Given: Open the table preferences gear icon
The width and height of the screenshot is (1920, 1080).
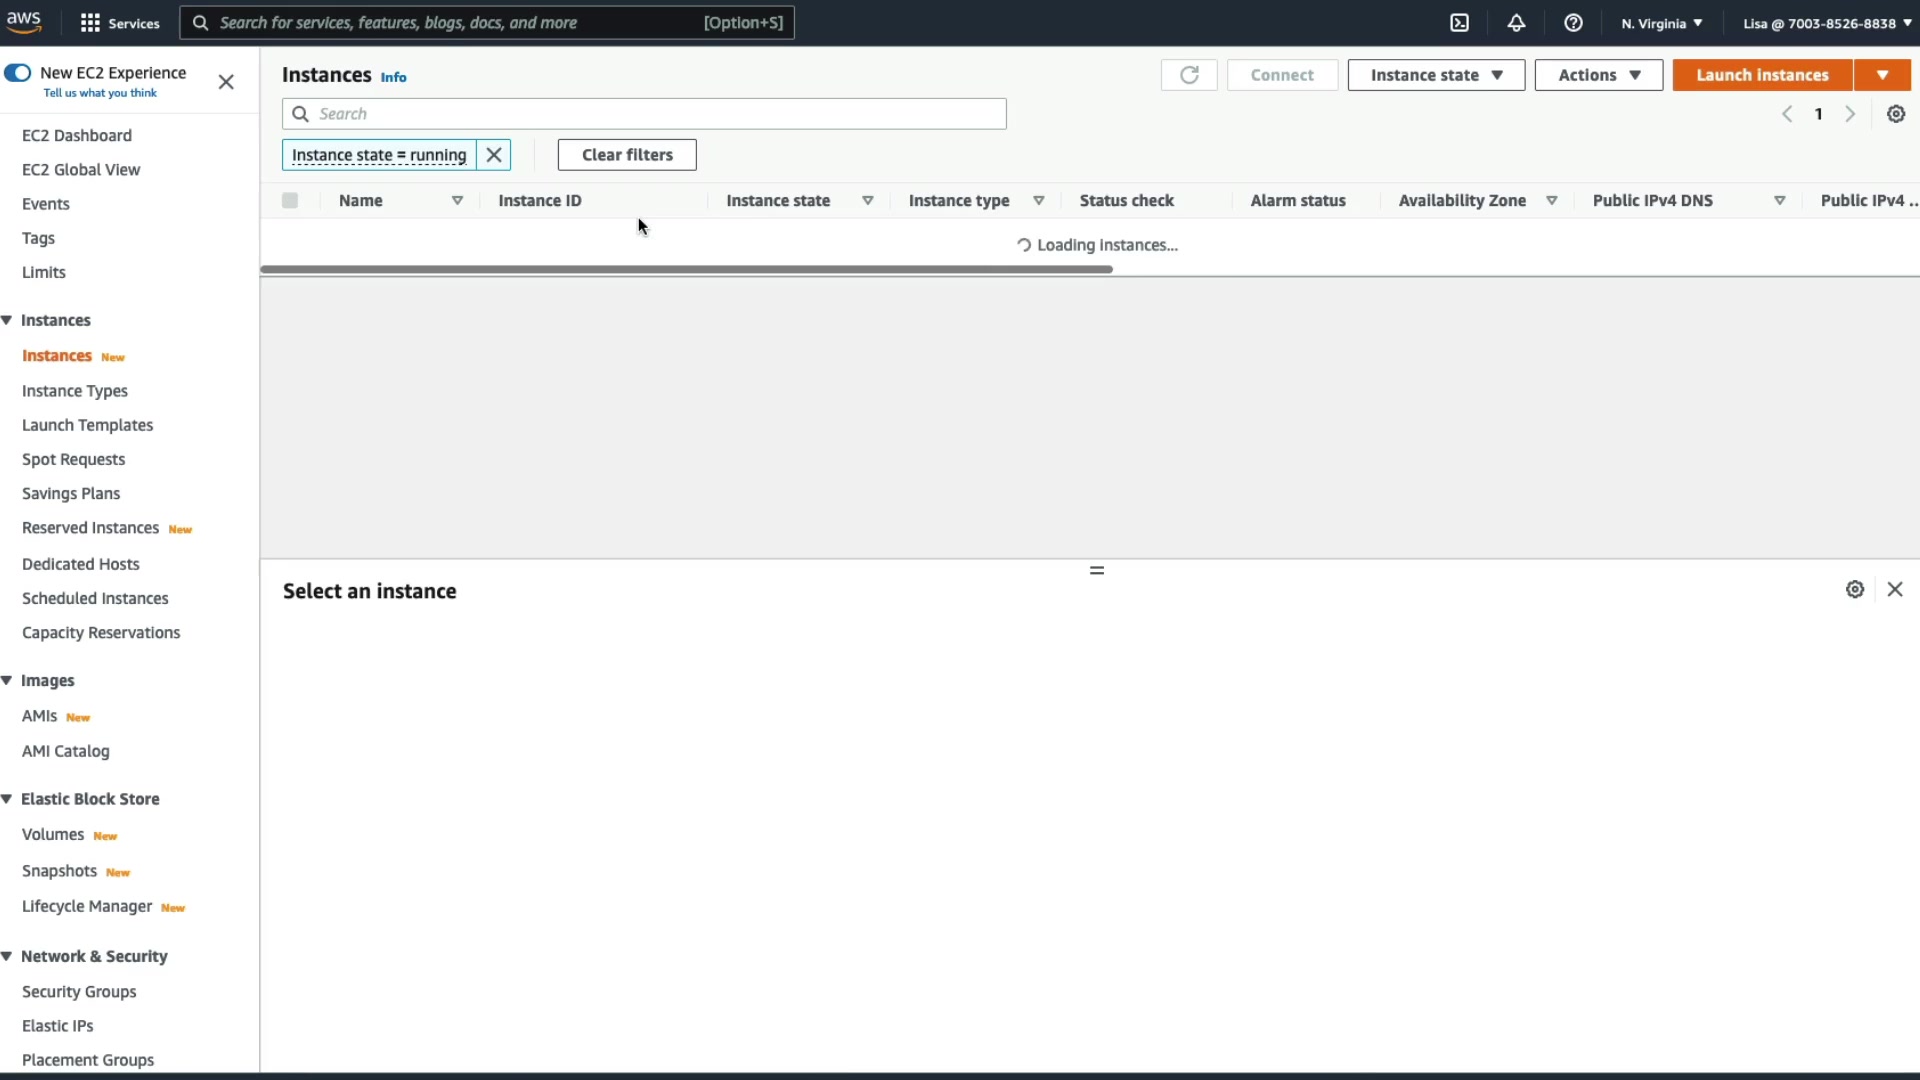Looking at the screenshot, I should click(1896, 114).
